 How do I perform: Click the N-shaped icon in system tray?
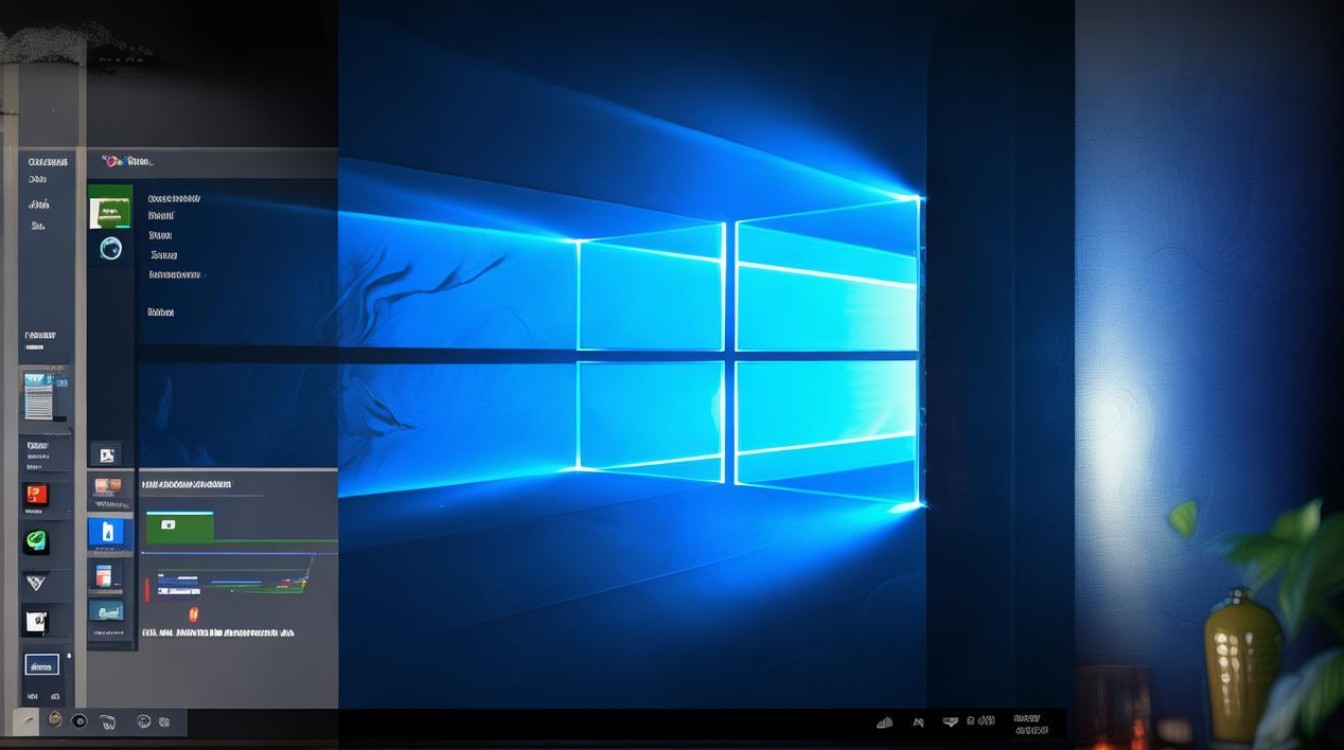(918, 721)
